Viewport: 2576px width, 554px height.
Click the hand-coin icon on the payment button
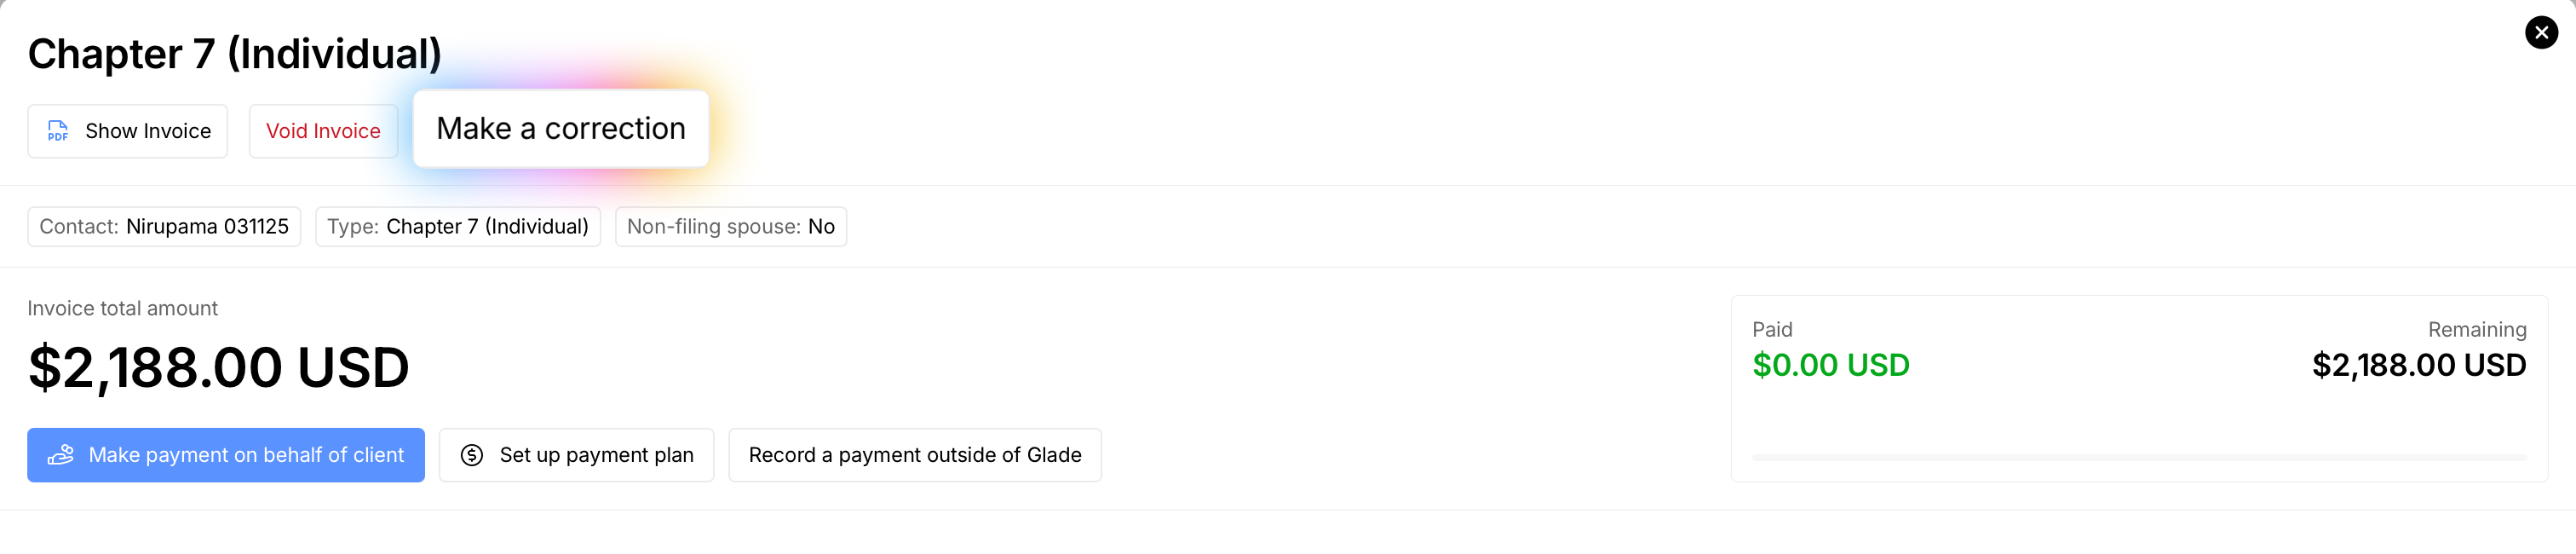tap(61, 455)
